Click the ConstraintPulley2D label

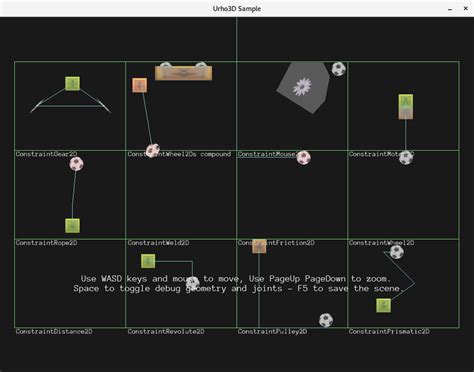pos(272,331)
